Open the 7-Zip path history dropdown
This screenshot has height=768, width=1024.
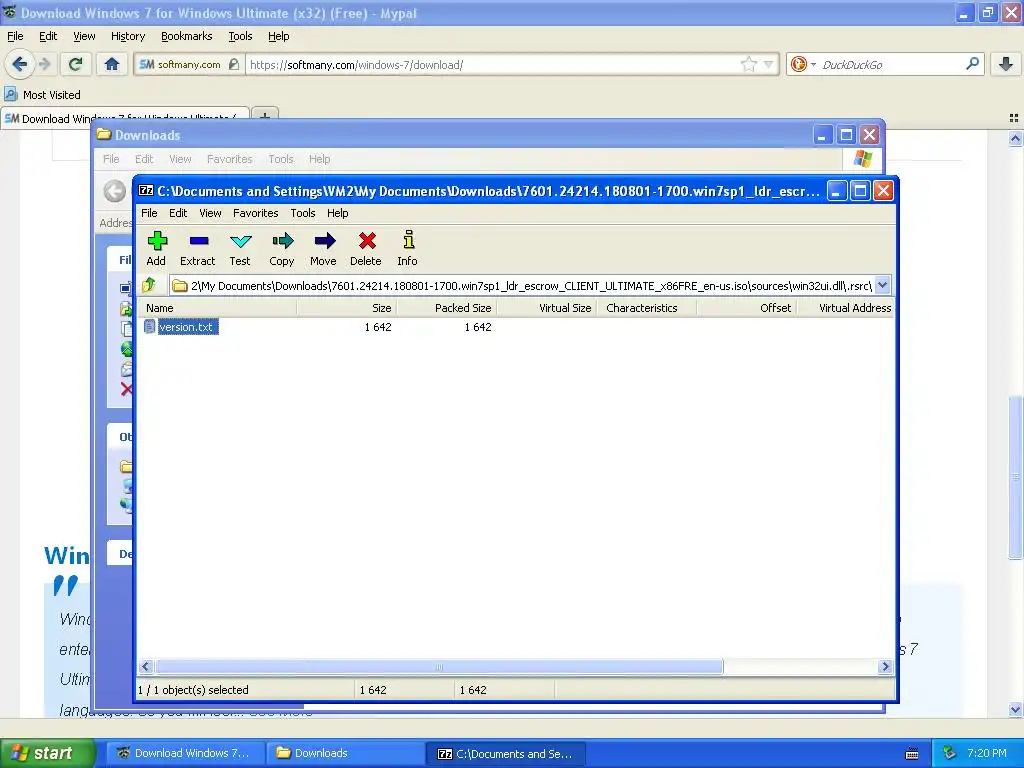pyautogui.click(x=883, y=285)
